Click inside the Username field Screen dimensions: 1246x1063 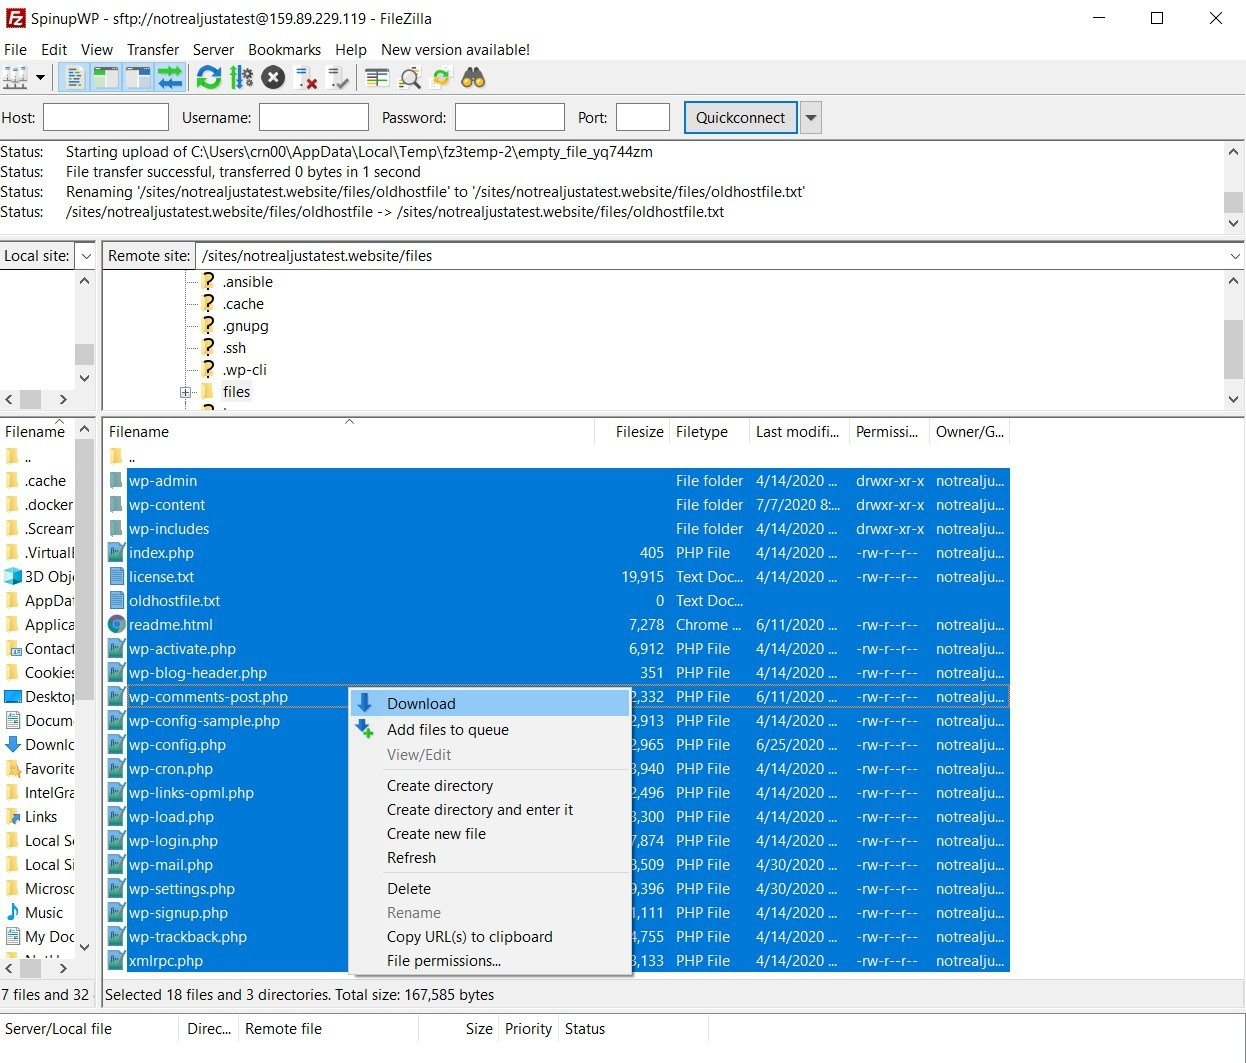[x=313, y=117]
